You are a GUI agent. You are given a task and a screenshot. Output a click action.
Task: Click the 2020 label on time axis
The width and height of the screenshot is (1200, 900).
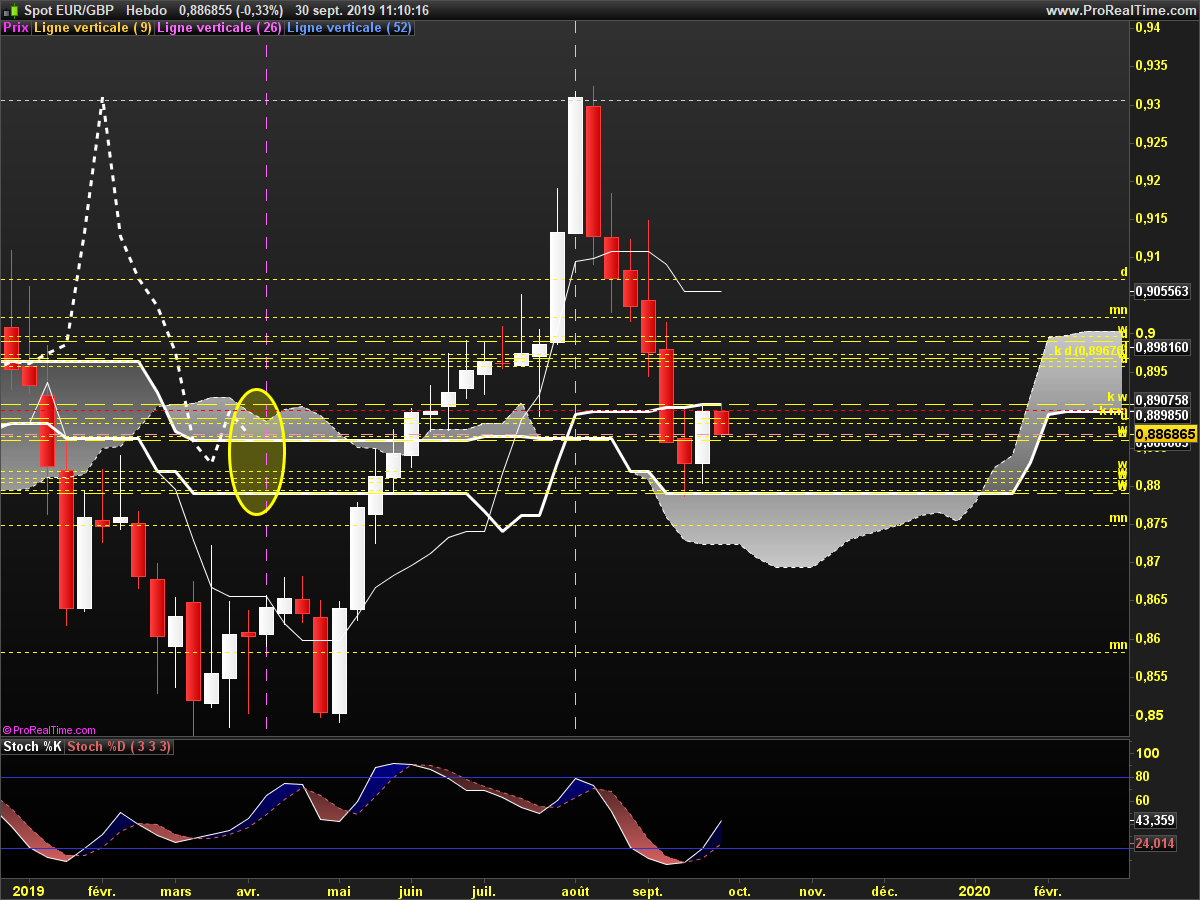(x=974, y=890)
